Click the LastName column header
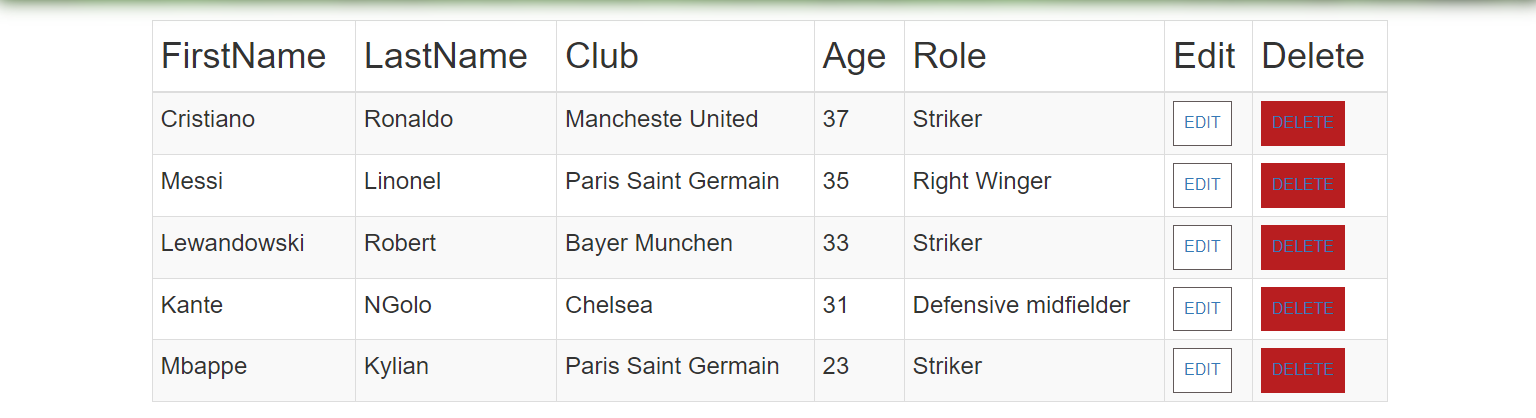The height and width of the screenshot is (418, 1536). (x=445, y=56)
